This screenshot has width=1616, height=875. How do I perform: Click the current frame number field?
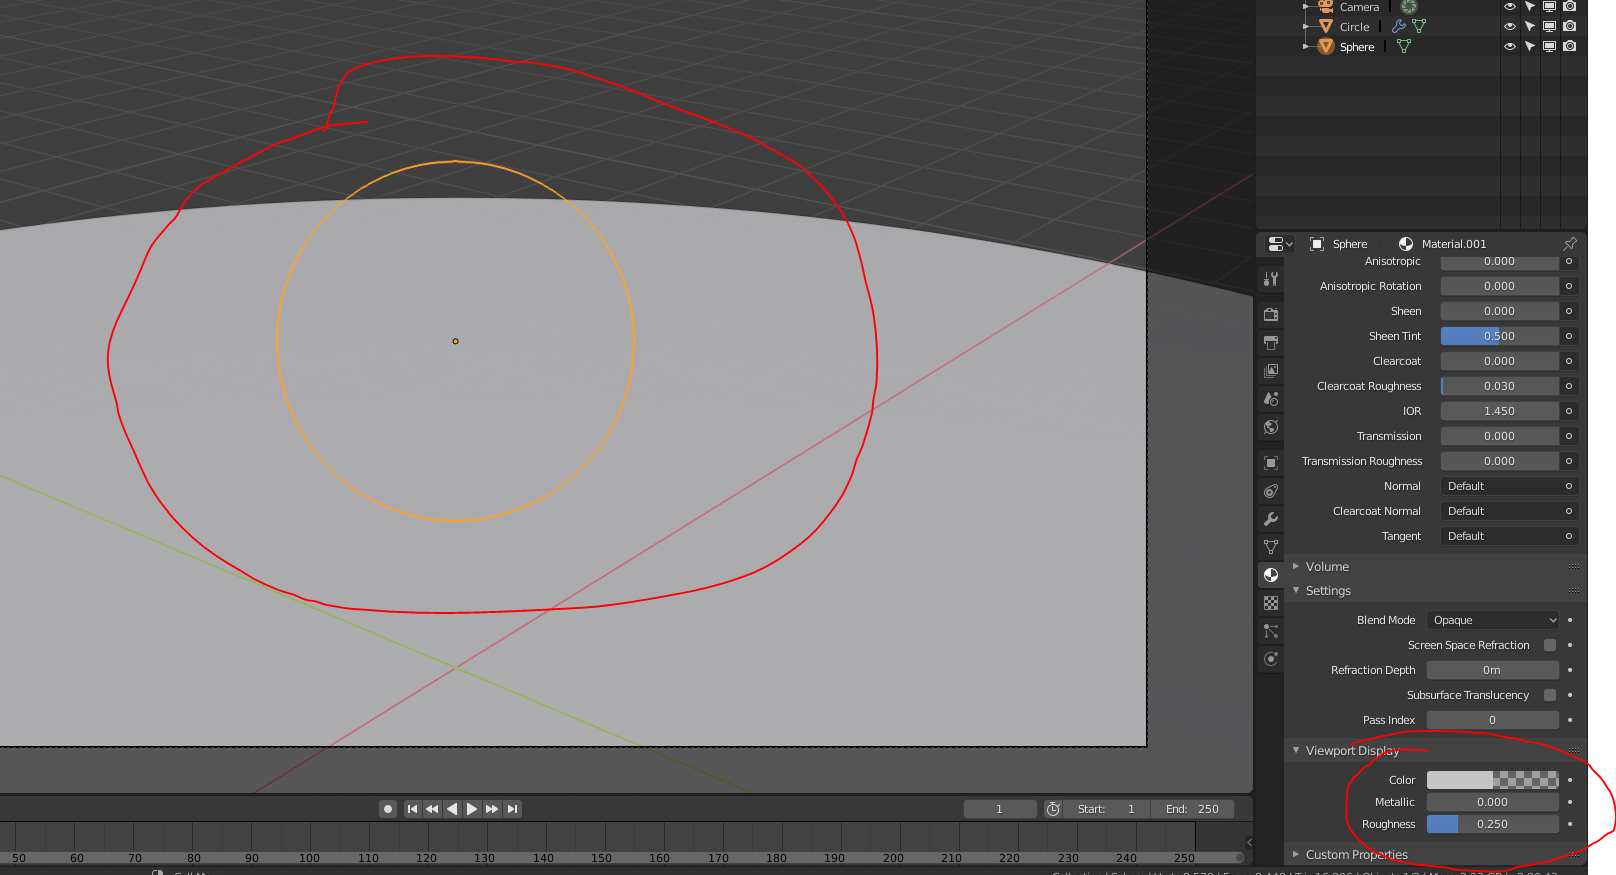999,809
